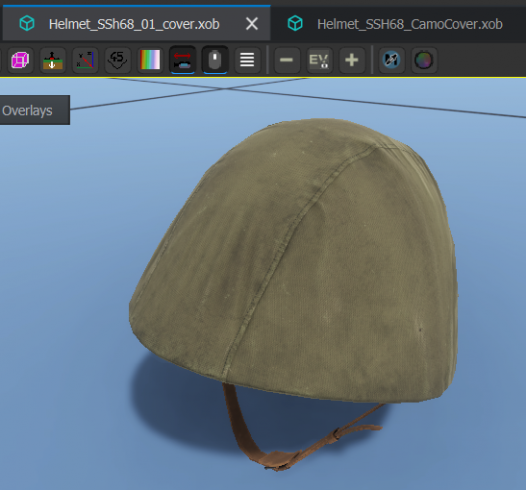526x490 pixels.
Task: Click the teal cube icon on CamoCover tab
Action: (x=295, y=24)
